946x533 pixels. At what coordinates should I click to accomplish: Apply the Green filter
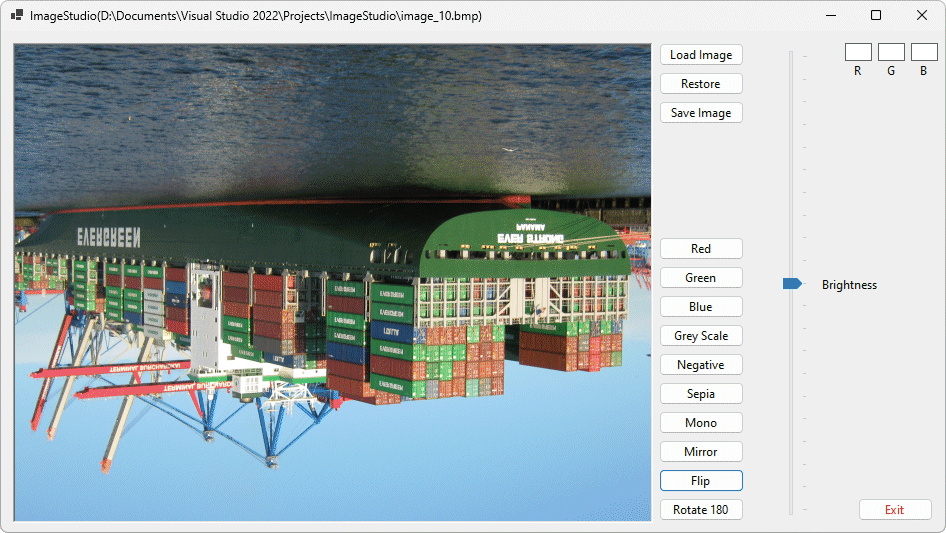click(x=701, y=278)
